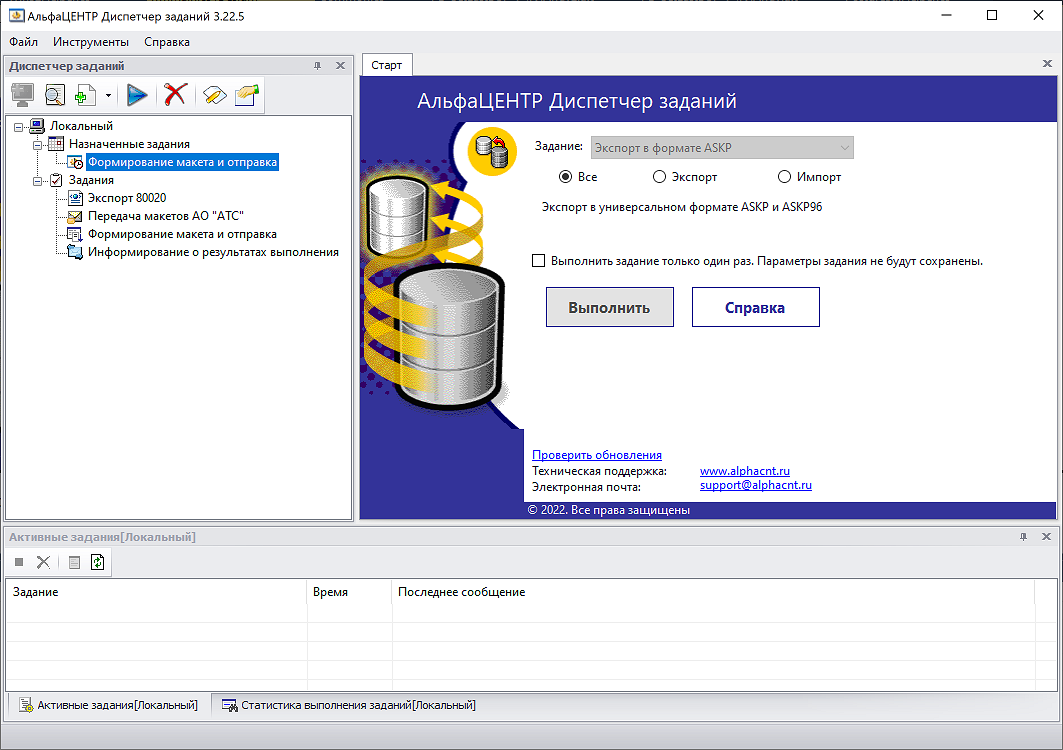Select the Экспорт 80020 task
The width and height of the screenshot is (1063, 750).
pyautogui.click(x=127, y=198)
